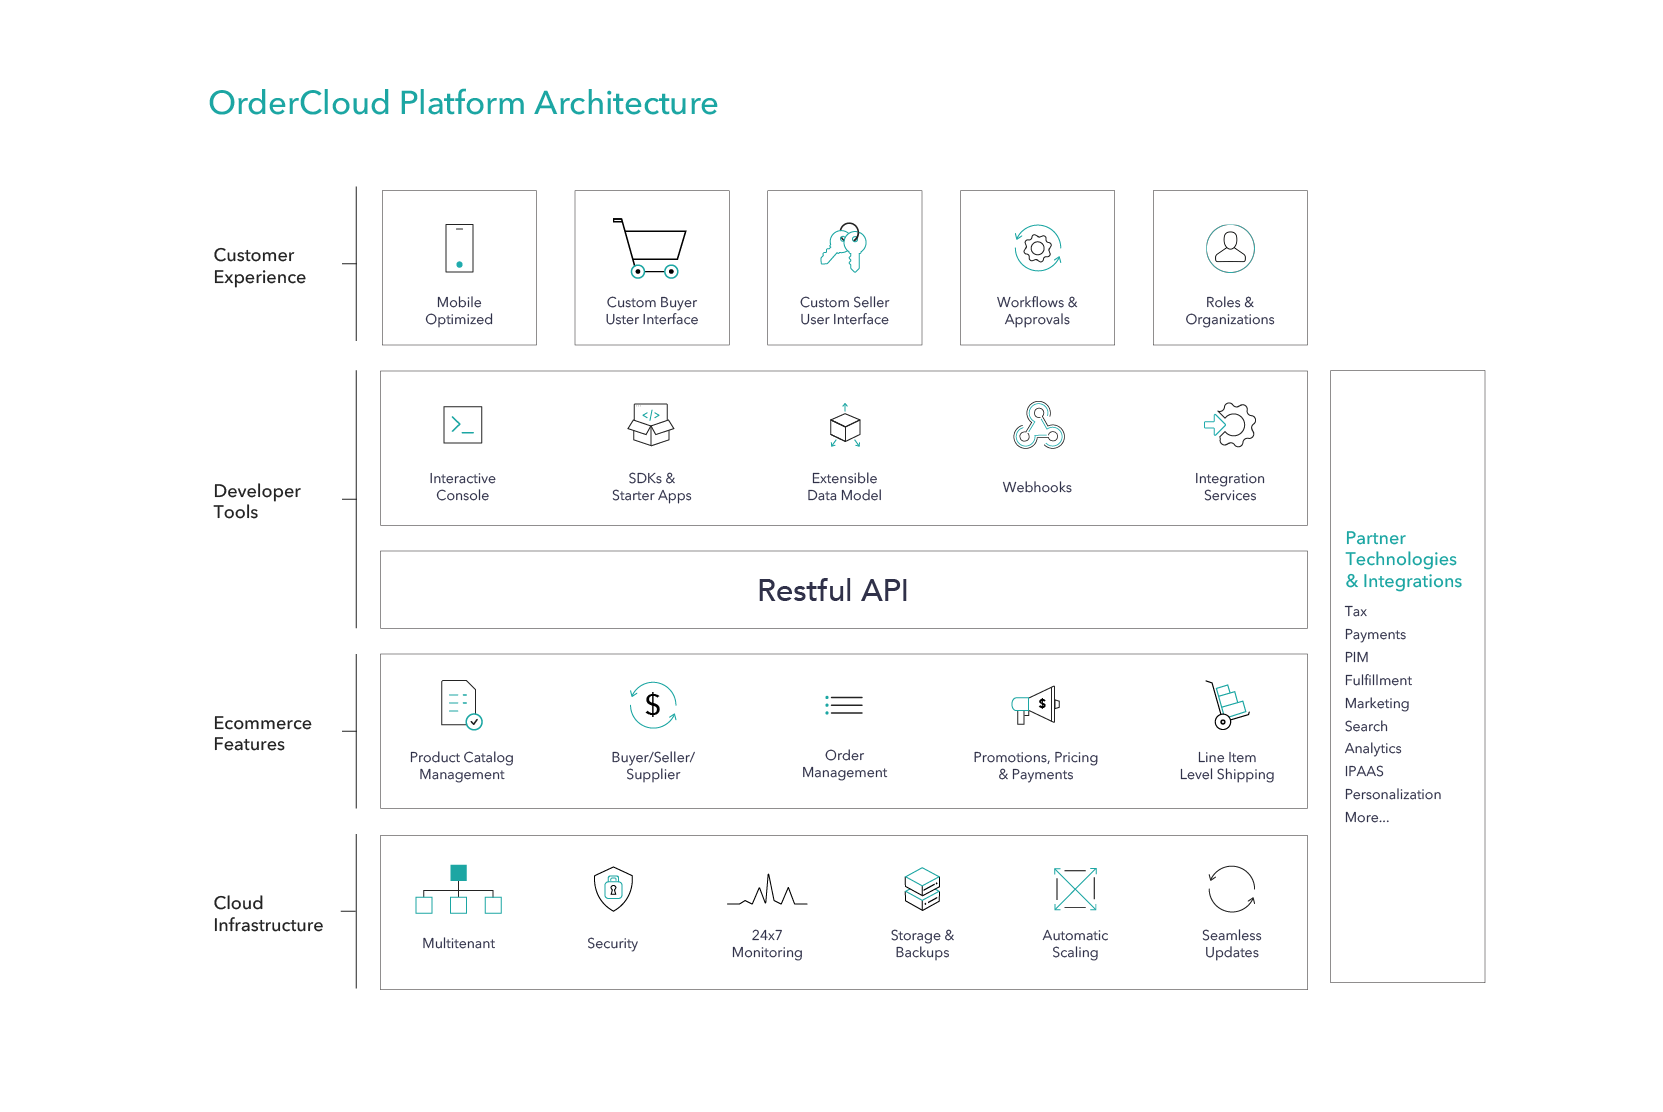Click the Customer Experience row label
1663x1112 pixels.
click(x=260, y=266)
